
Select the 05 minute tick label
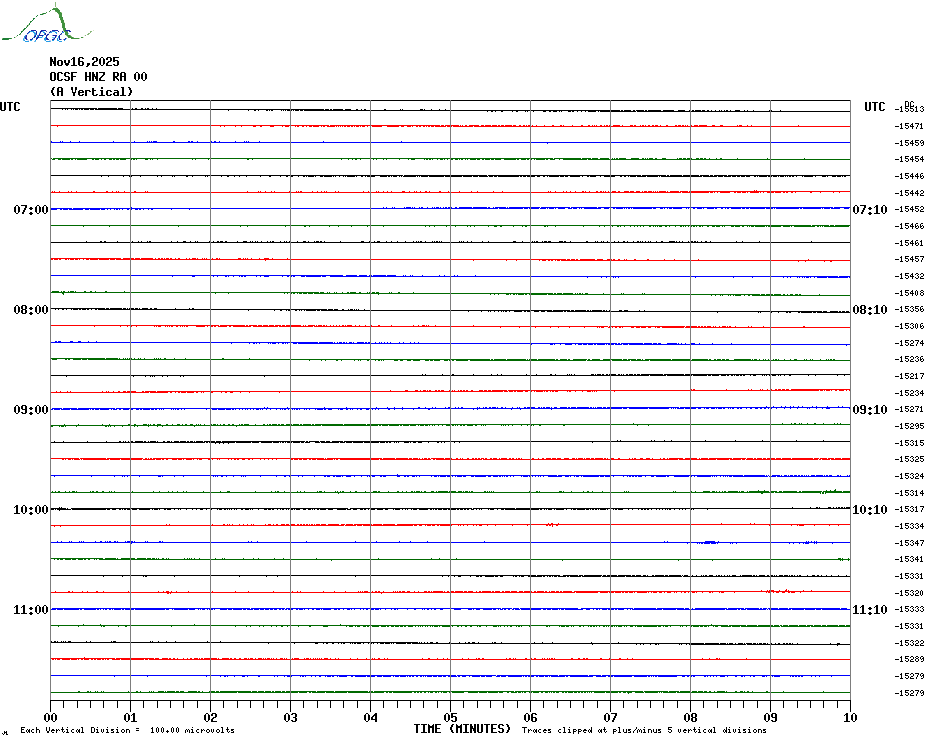[x=450, y=717]
